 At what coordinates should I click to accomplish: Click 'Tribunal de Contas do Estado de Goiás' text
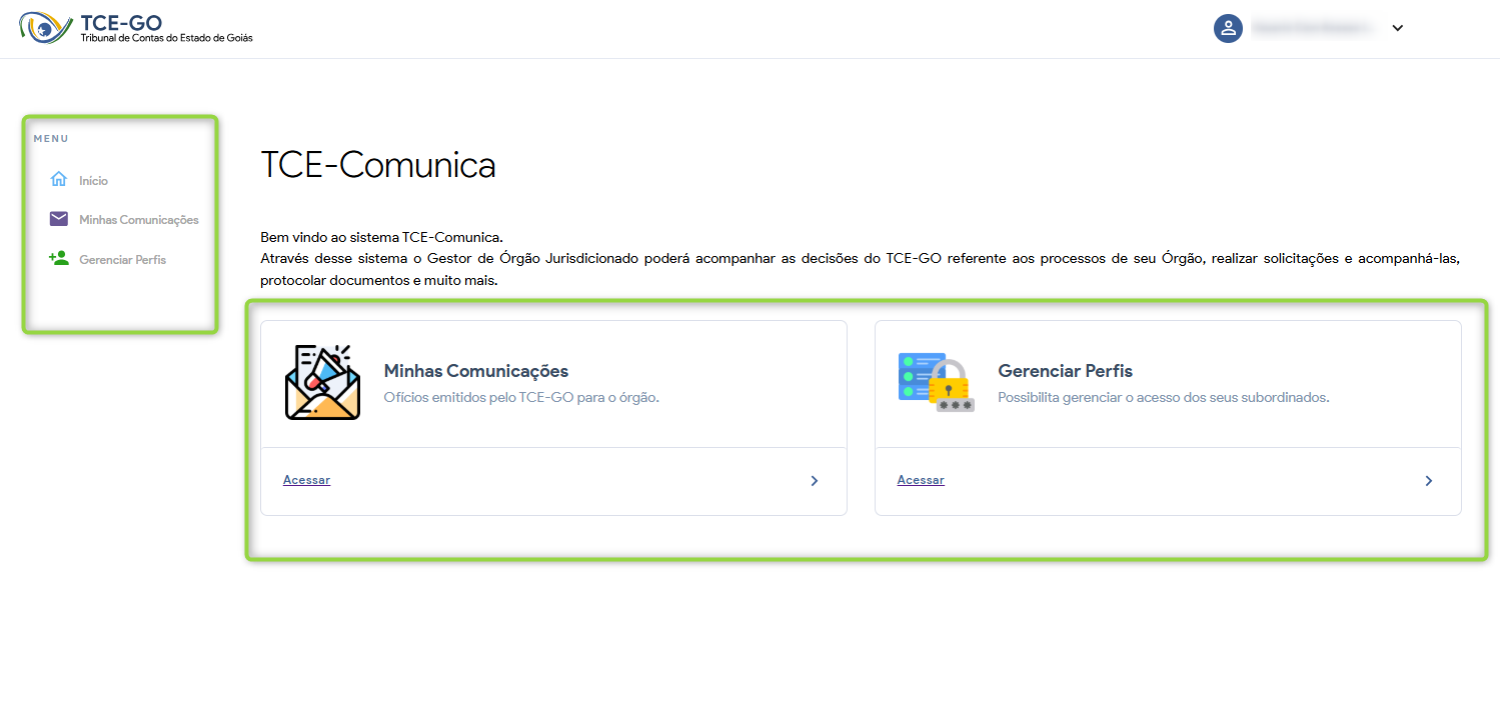point(167,38)
